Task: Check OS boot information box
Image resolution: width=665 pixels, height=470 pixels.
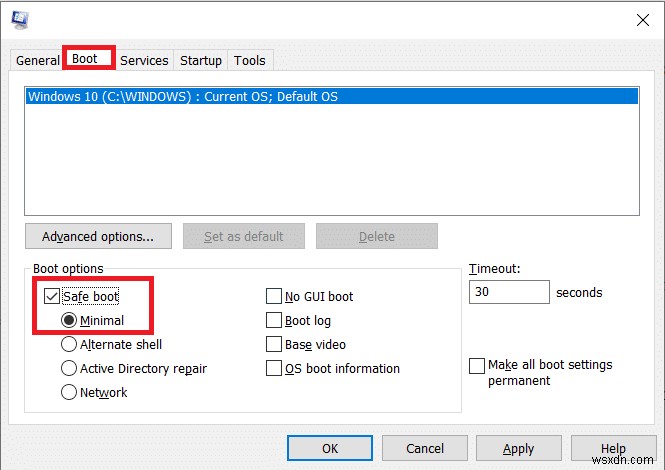Action: pos(274,369)
